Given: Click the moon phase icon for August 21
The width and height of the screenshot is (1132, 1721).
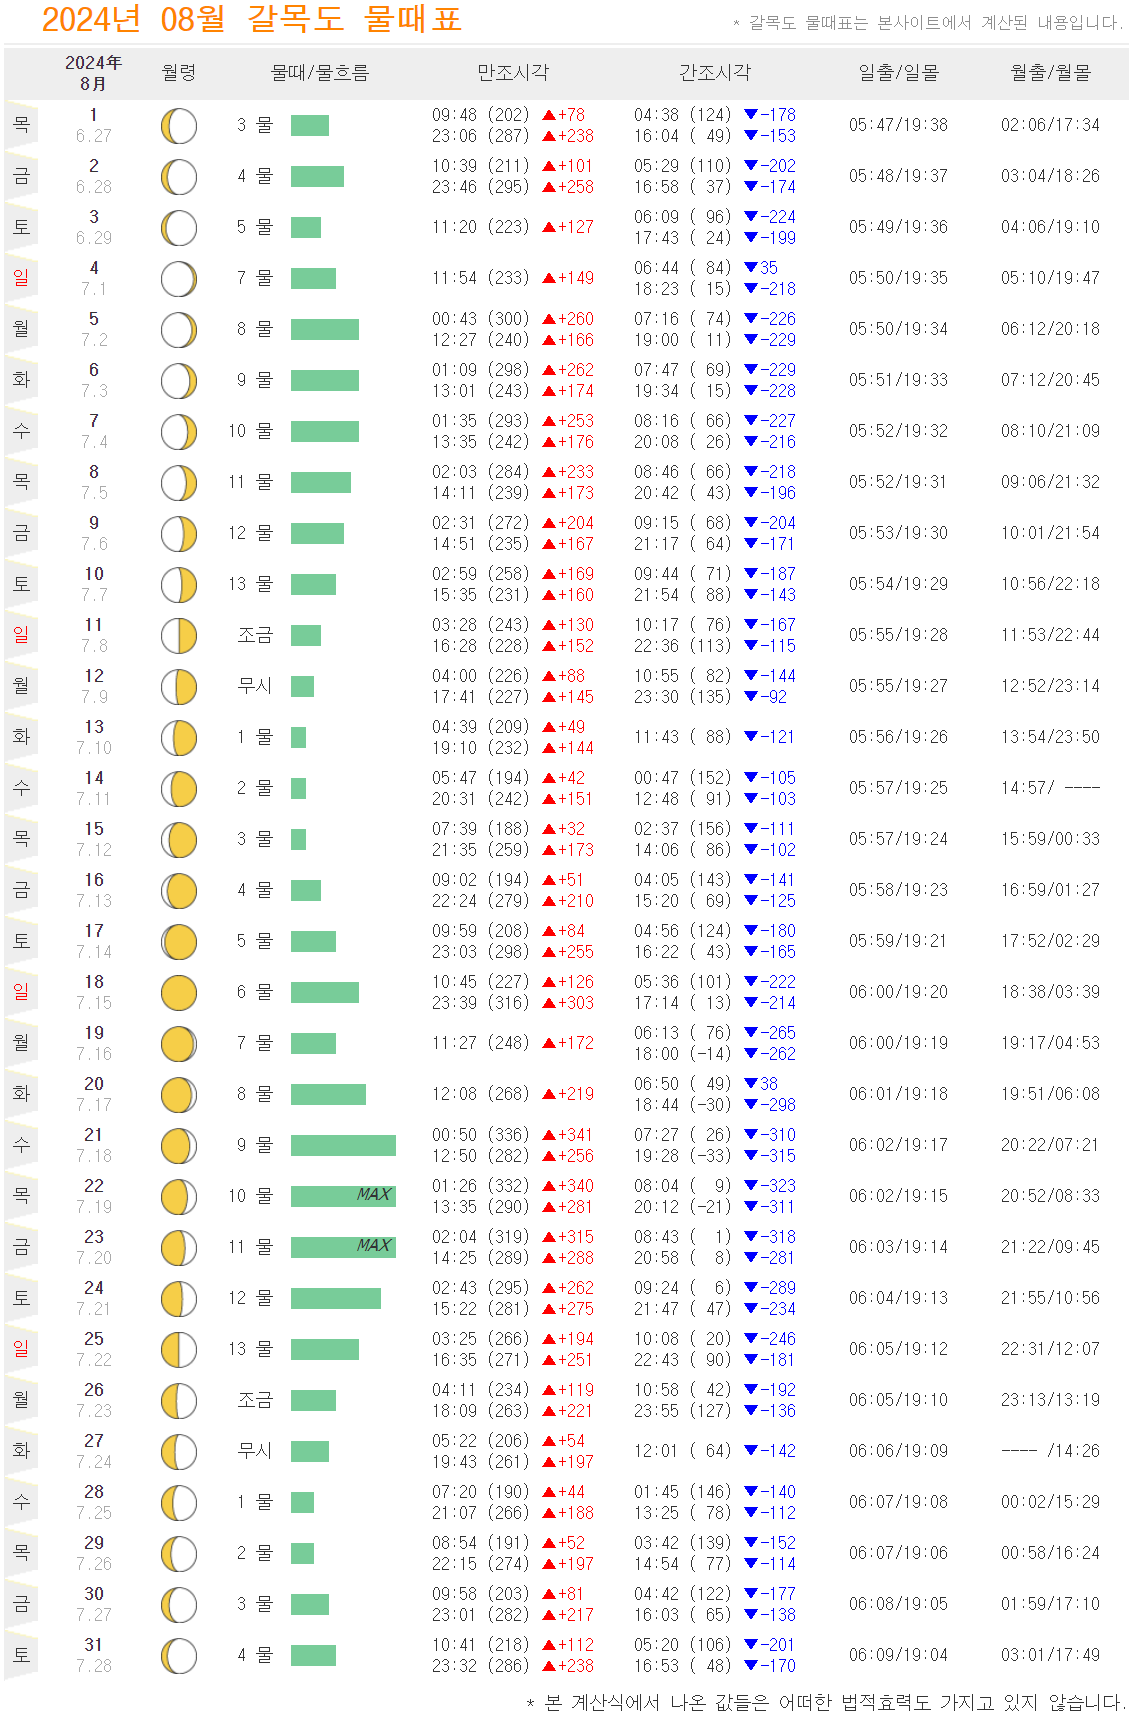Looking at the screenshot, I should (179, 1146).
